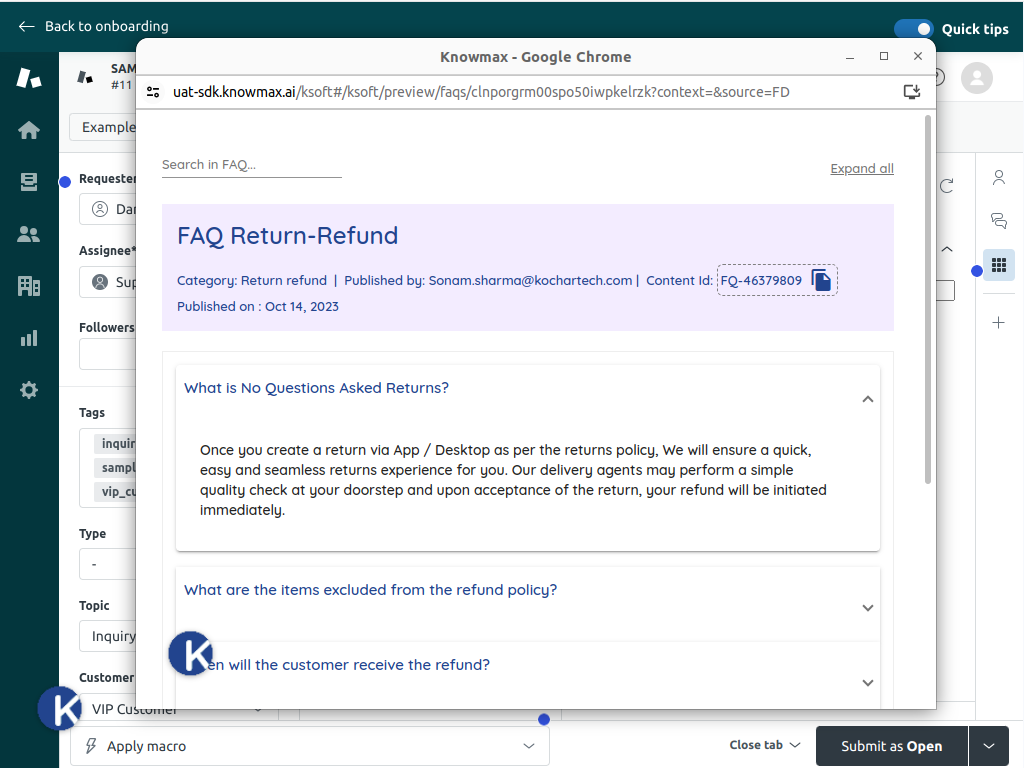This screenshot has height=768, width=1024.
Task: Open the Customers icon in sidebar
Action: [x=29, y=234]
